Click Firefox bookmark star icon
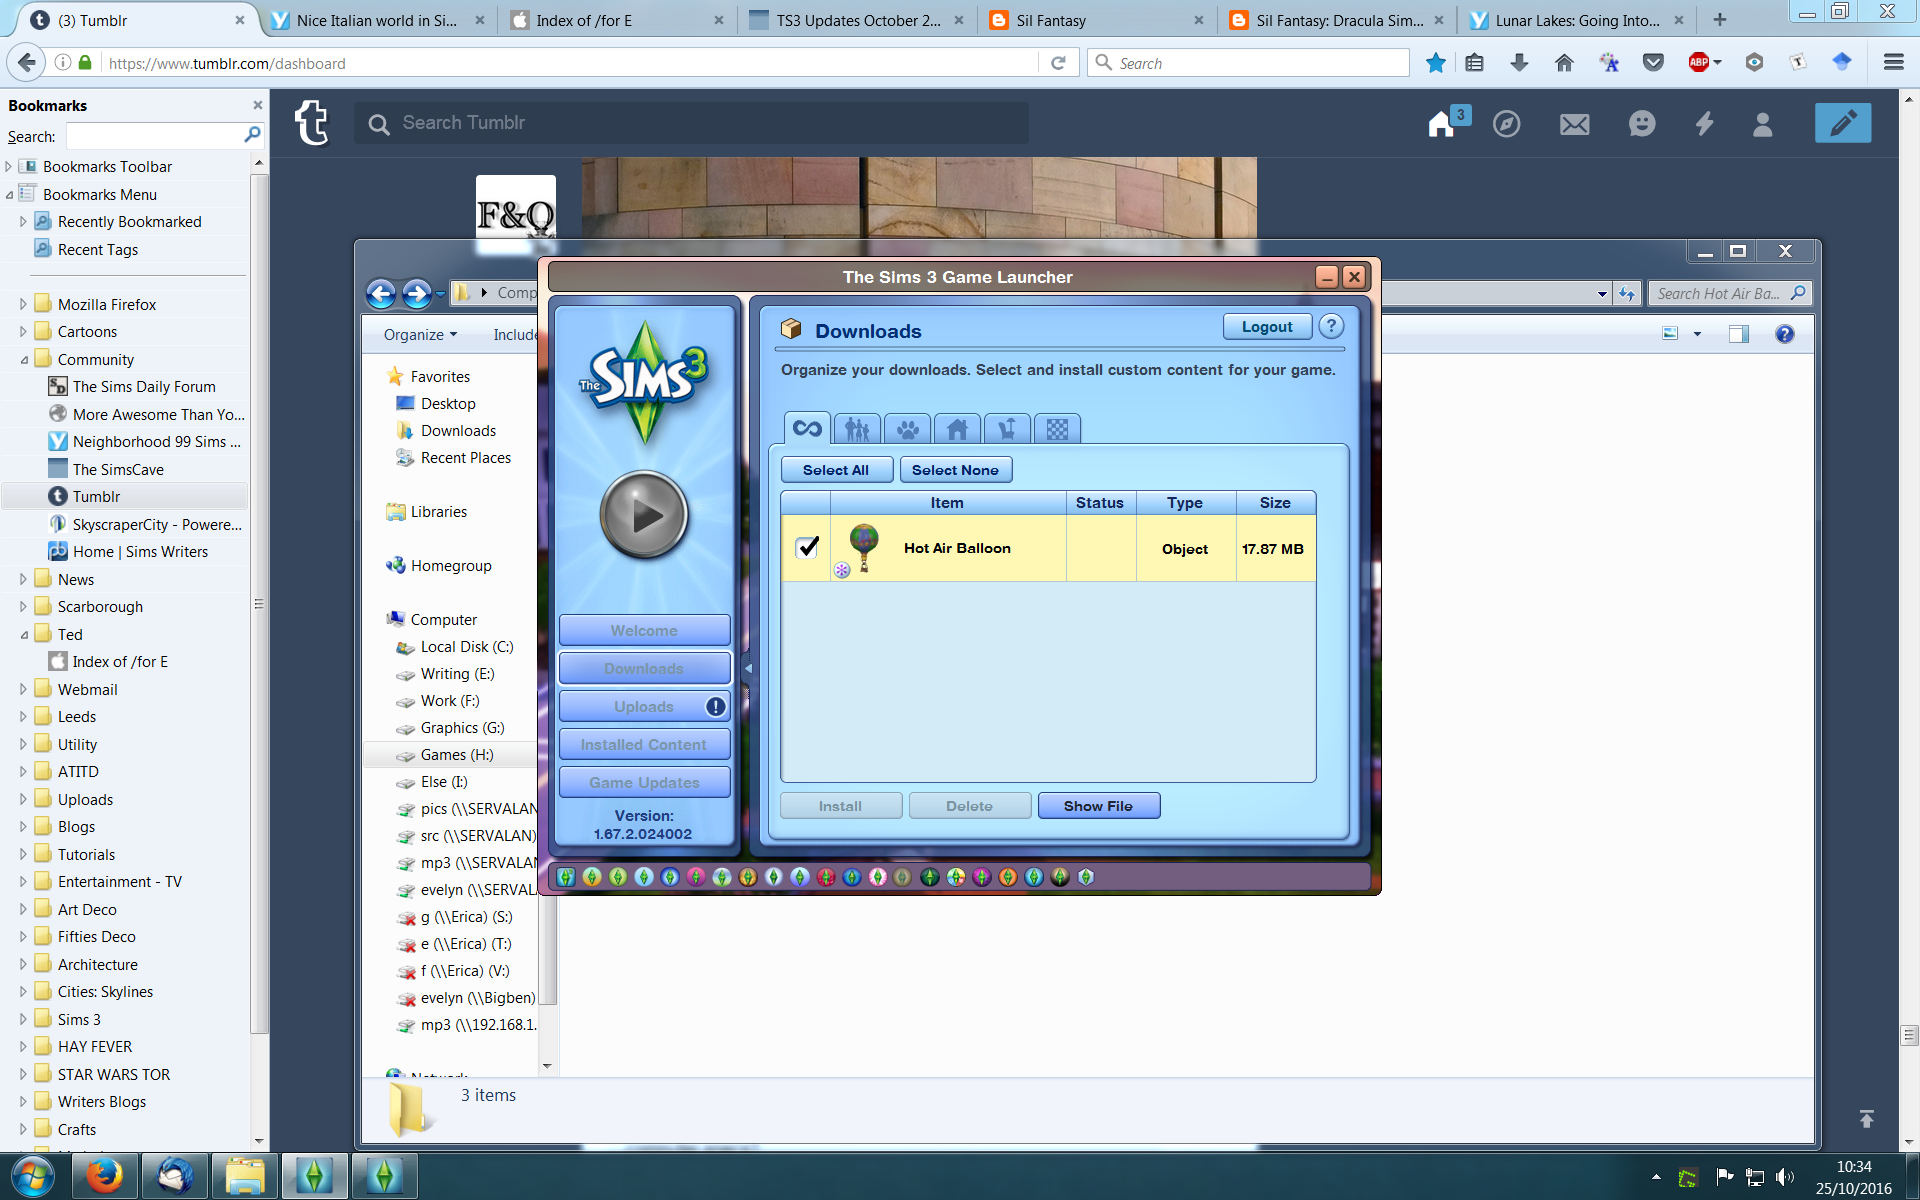This screenshot has width=1920, height=1200. click(x=1435, y=63)
